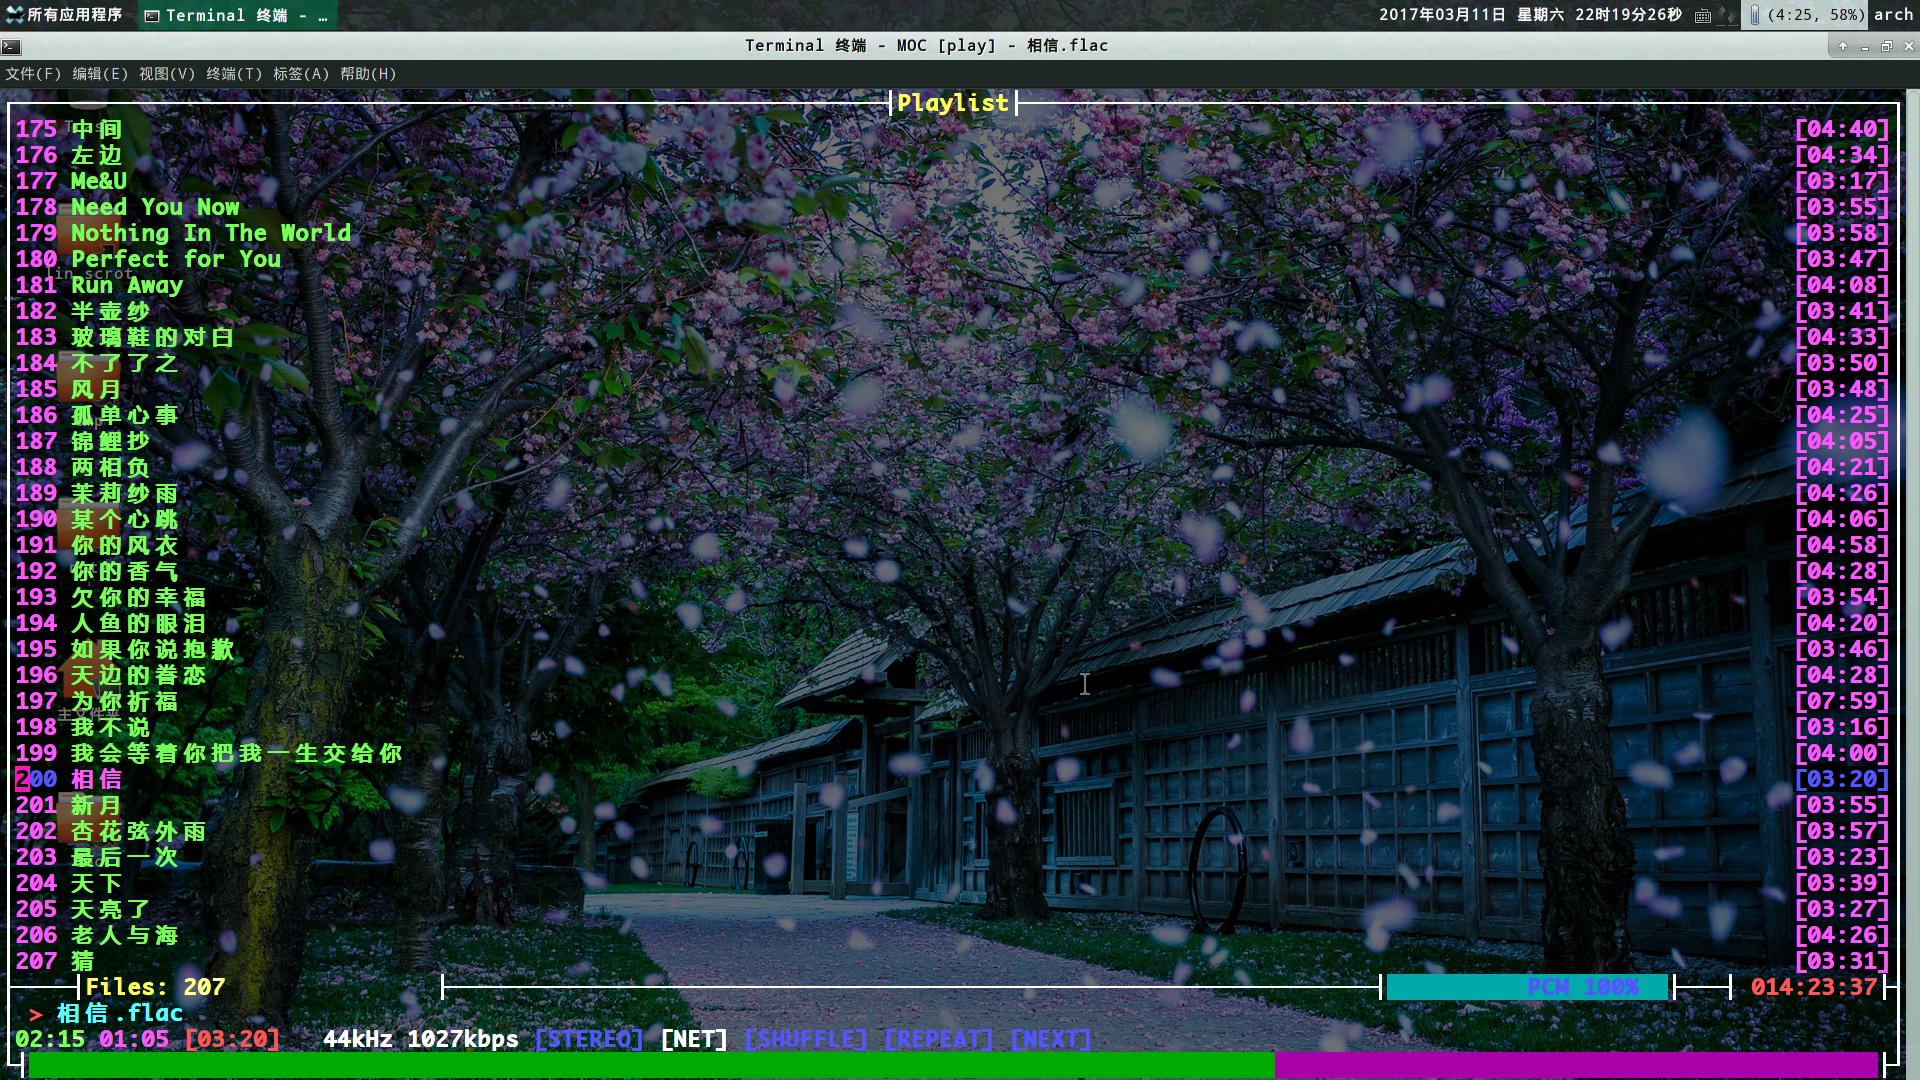Click the roll-up arrow window button
This screenshot has width=1920, height=1080.
click(1843, 46)
